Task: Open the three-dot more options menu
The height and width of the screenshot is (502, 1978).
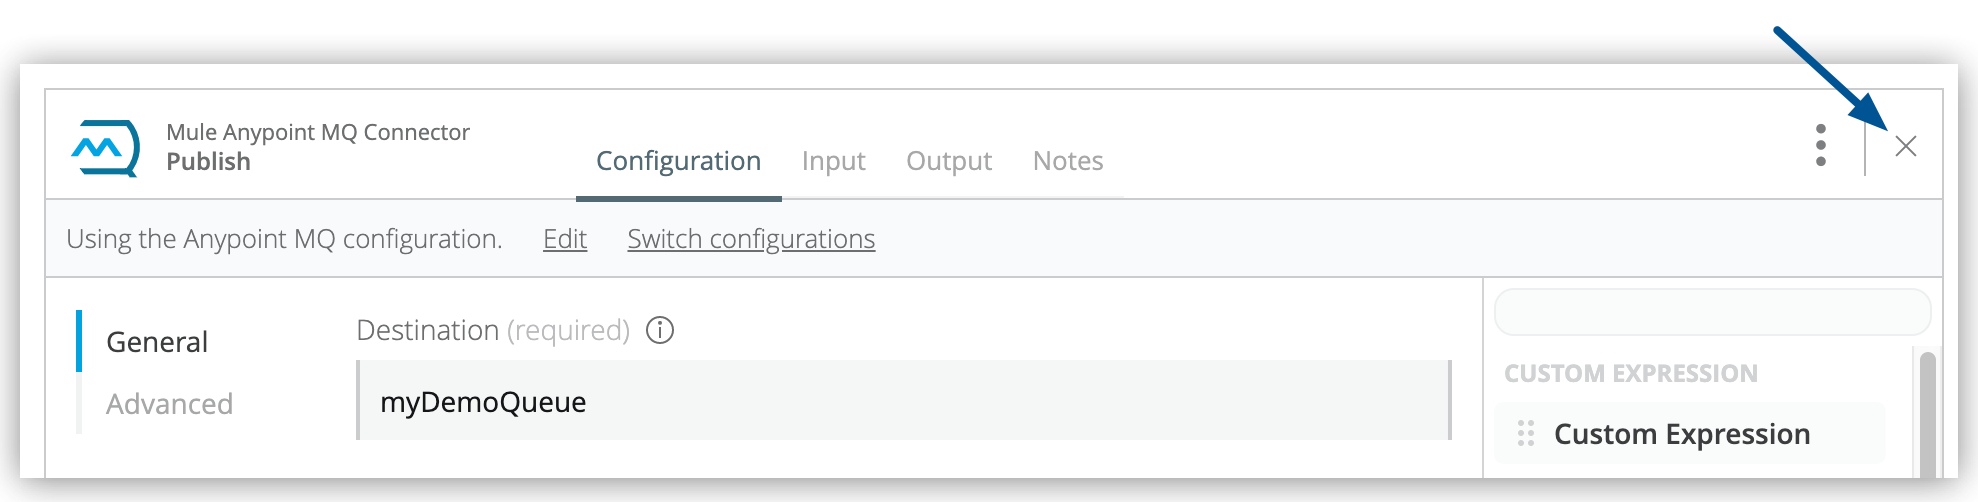Action: point(1821,146)
